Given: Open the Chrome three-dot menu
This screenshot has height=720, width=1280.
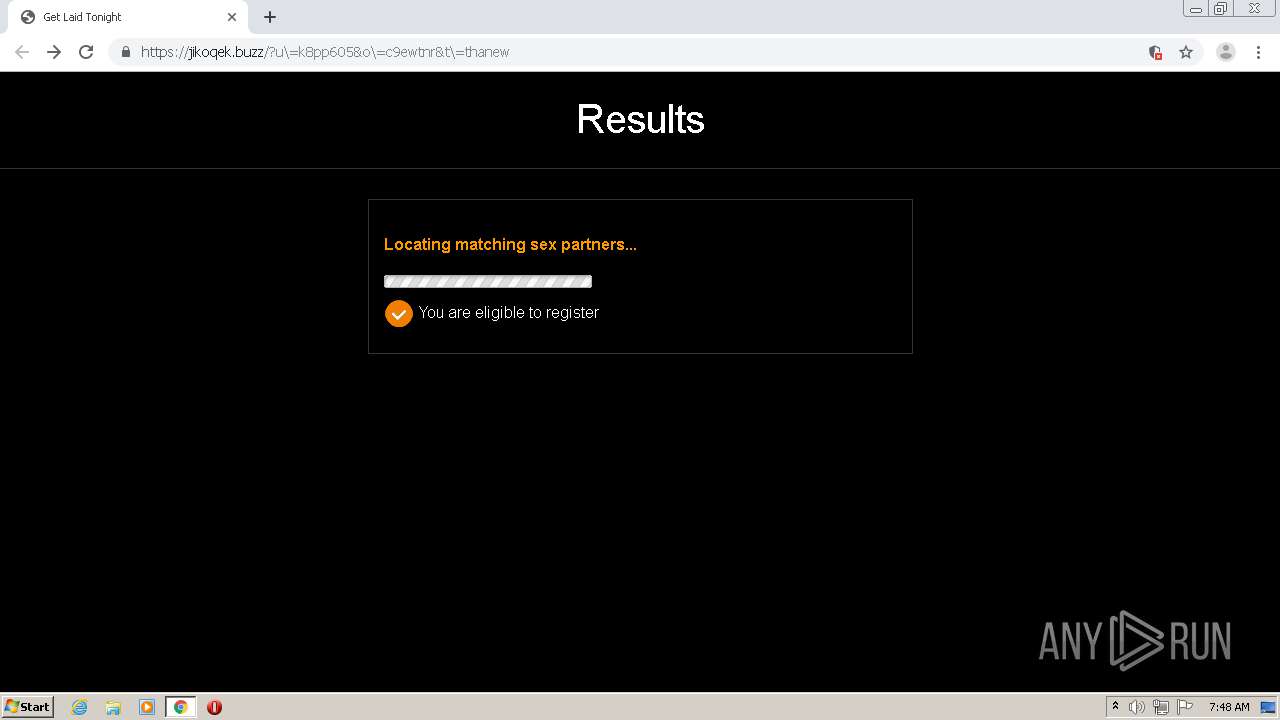Looking at the screenshot, I should pyautogui.click(x=1258, y=52).
